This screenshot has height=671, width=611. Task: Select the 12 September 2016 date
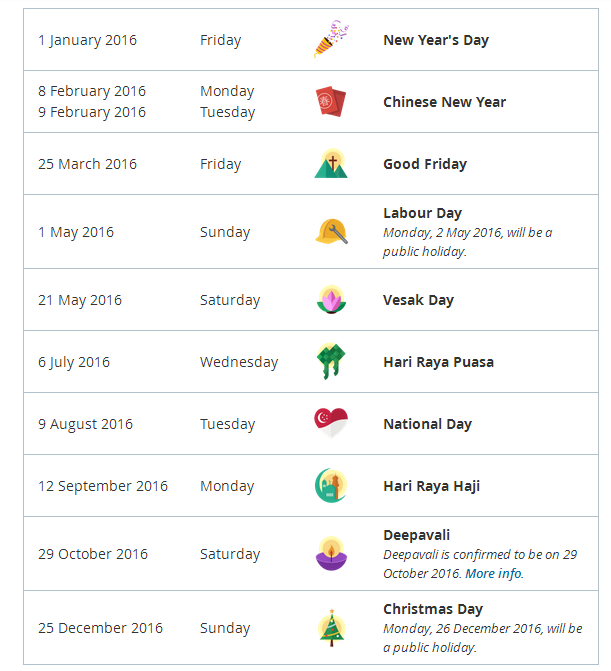[103, 486]
